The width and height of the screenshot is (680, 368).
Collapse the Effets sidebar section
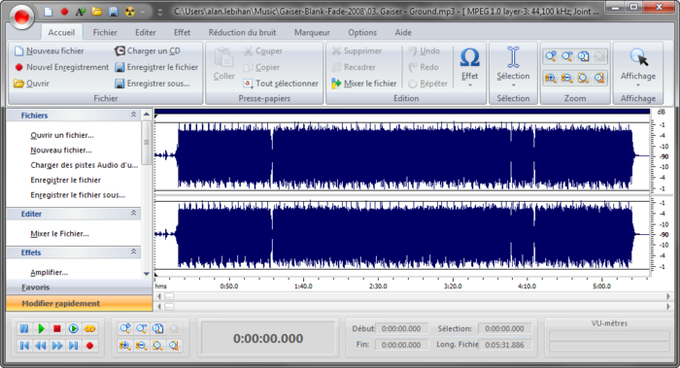click(134, 251)
